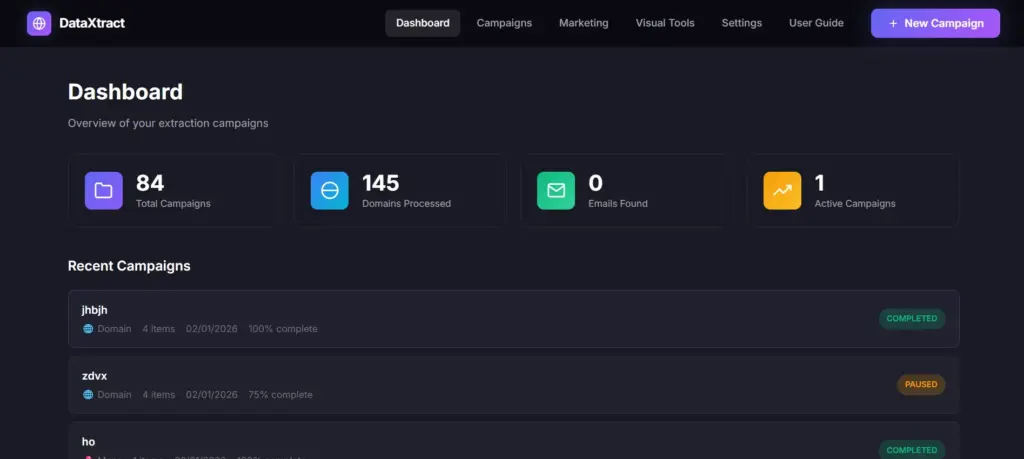Select the Domains Processed card showing 145

click(x=398, y=191)
